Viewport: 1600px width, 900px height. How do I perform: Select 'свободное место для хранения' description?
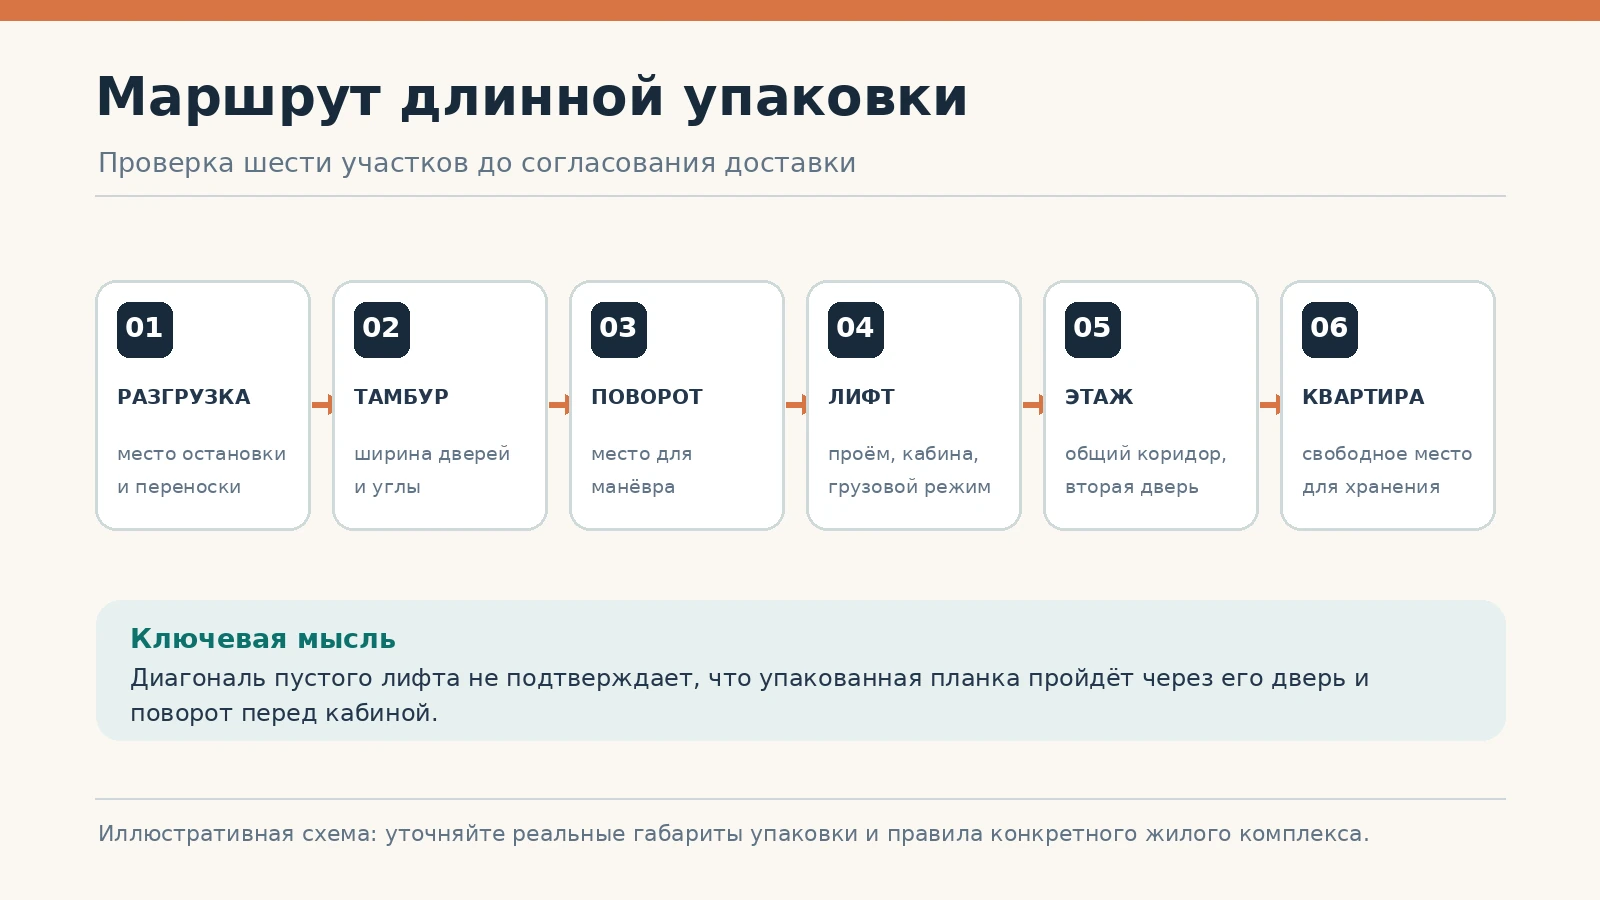click(x=1387, y=470)
